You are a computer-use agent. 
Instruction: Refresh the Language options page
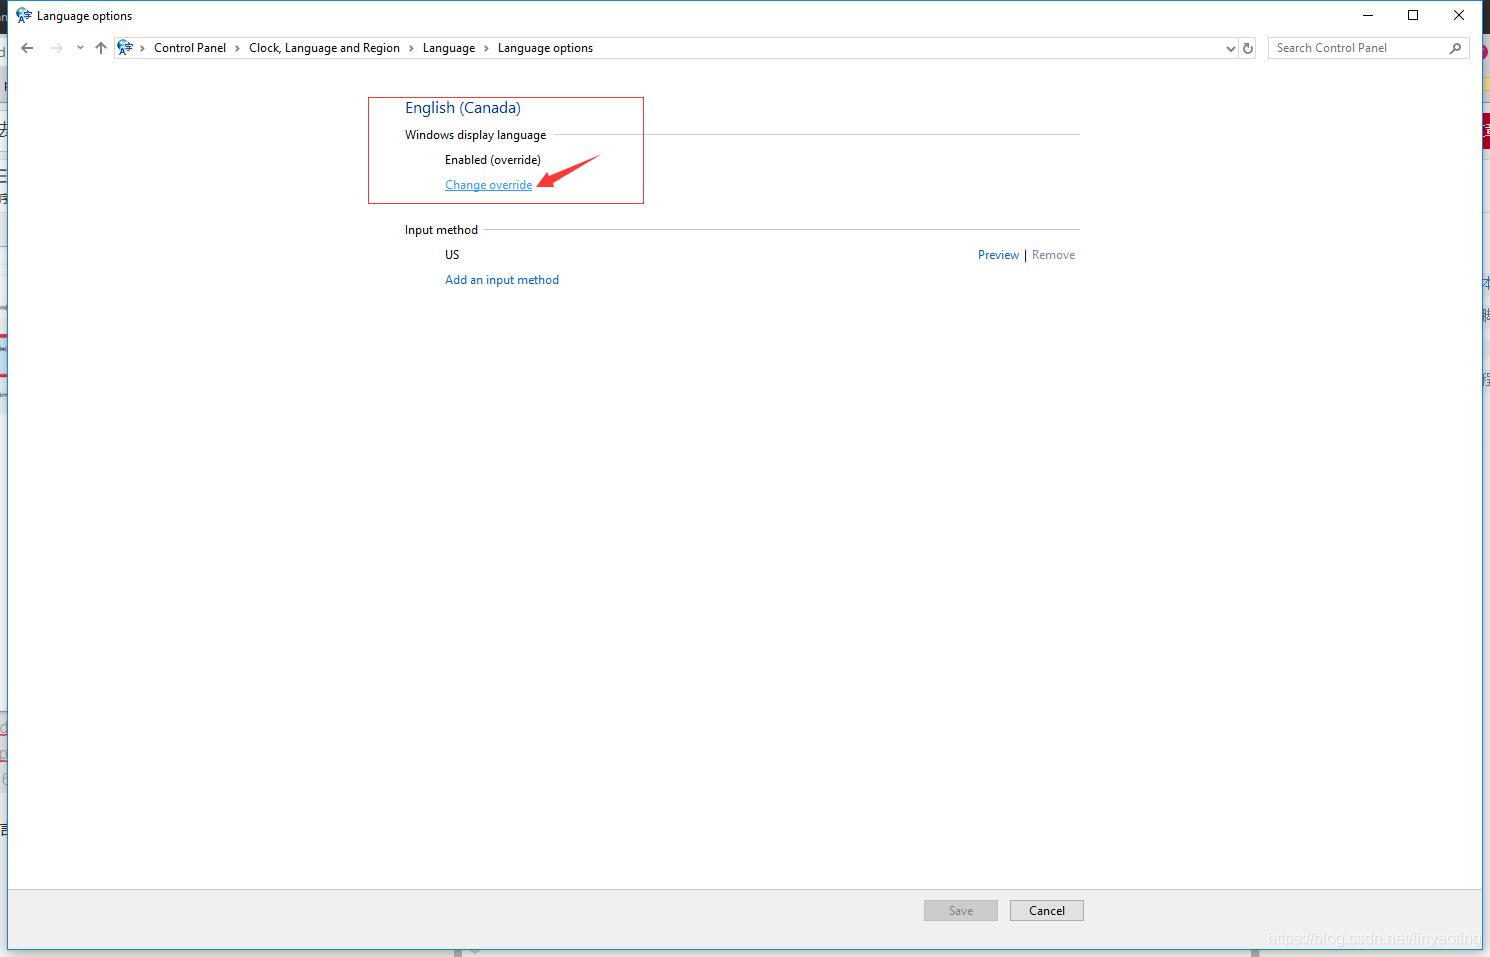click(1248, 48)
